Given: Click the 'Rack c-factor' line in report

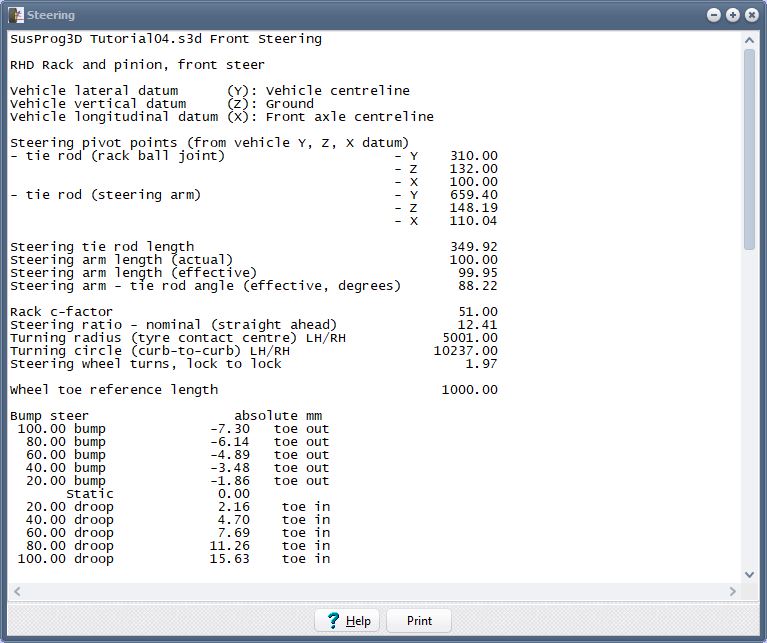Looking at the screenshot, I should [61, 312].
